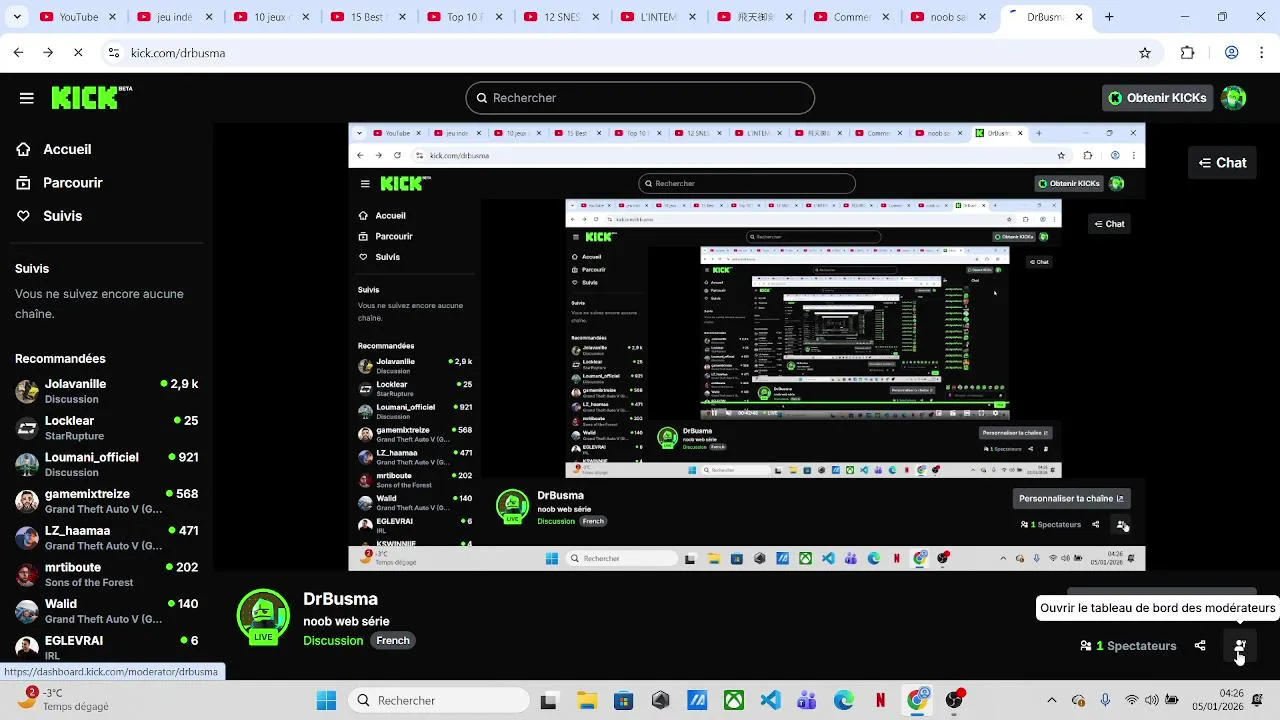This screenshot has height=720, width=1280.
Task: Open Visual Studio Code from taskbar
Action: pyautogui.click(x=770, y=700)
